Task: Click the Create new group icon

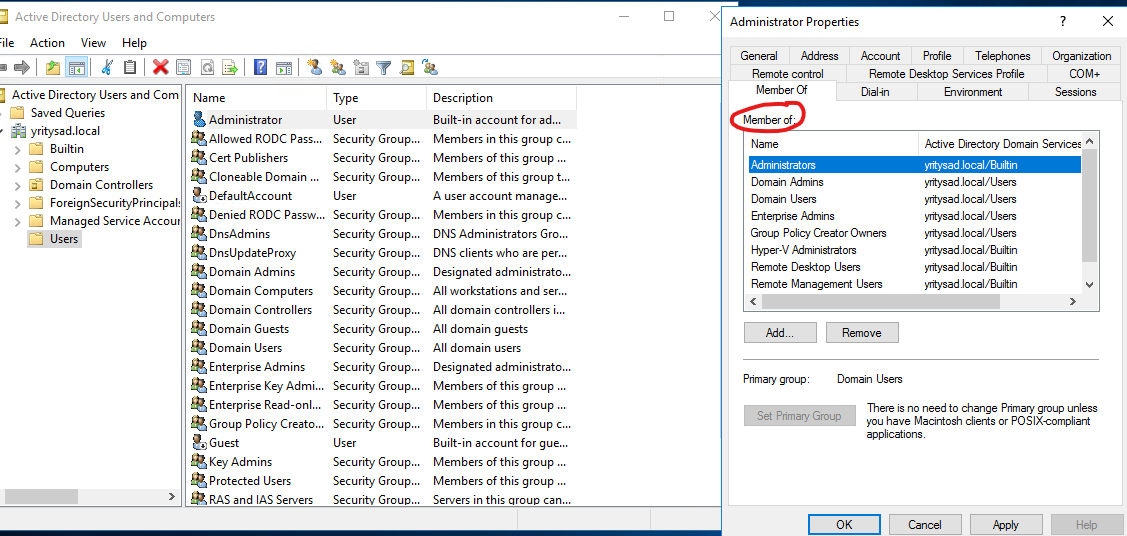Action: [338, 68]
